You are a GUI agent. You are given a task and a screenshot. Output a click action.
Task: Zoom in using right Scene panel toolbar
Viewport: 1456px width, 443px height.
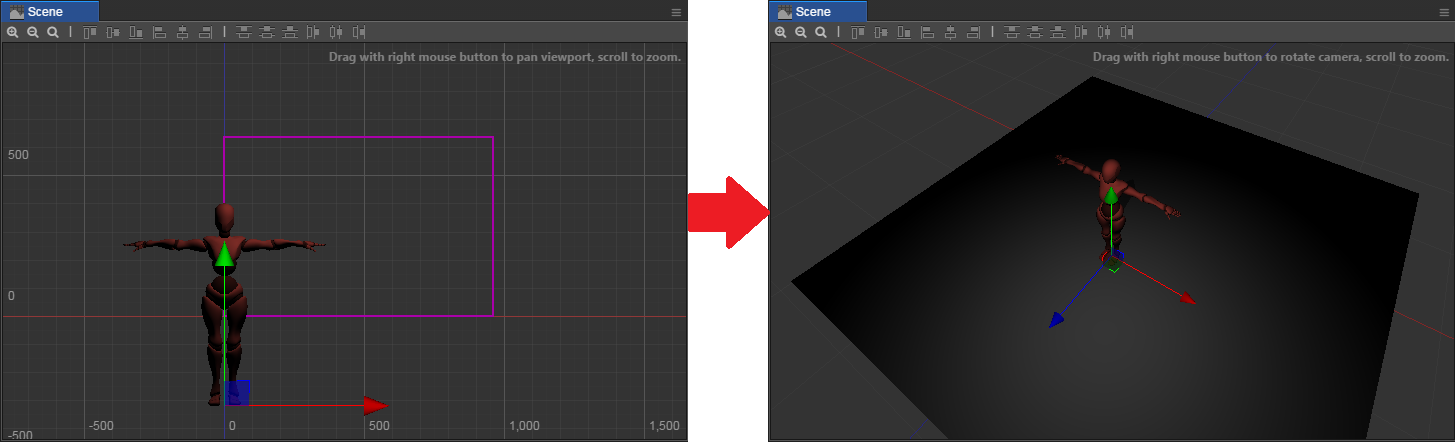[780, 32]
